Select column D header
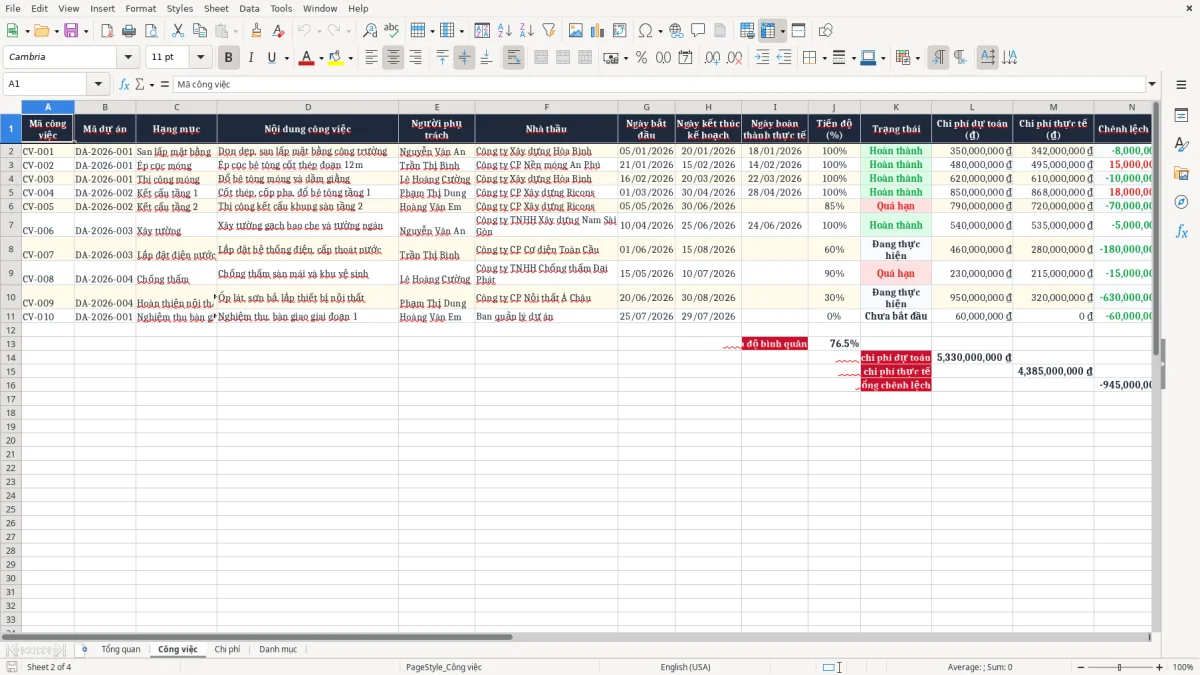Screen dimensions: 1200x675 click(x=307, y=107)
